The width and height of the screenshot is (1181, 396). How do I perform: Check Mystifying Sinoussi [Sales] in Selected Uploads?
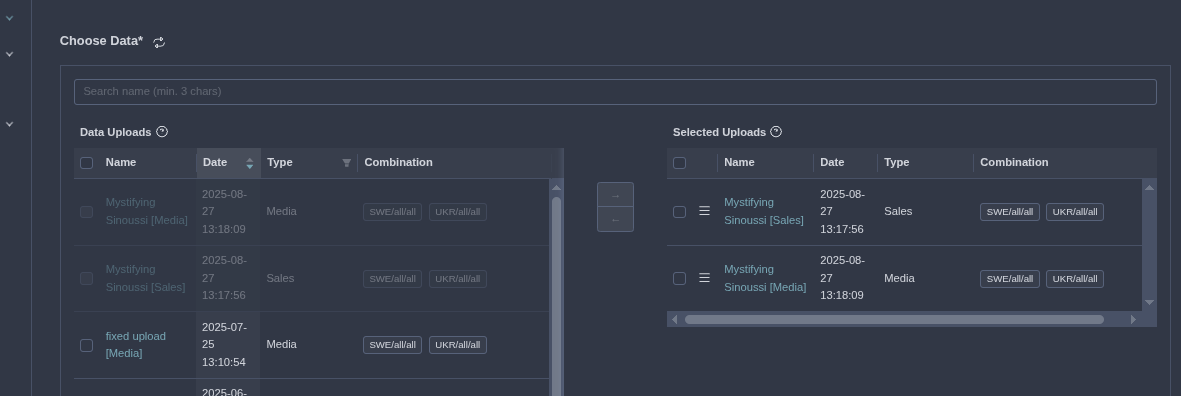(679, 212)
